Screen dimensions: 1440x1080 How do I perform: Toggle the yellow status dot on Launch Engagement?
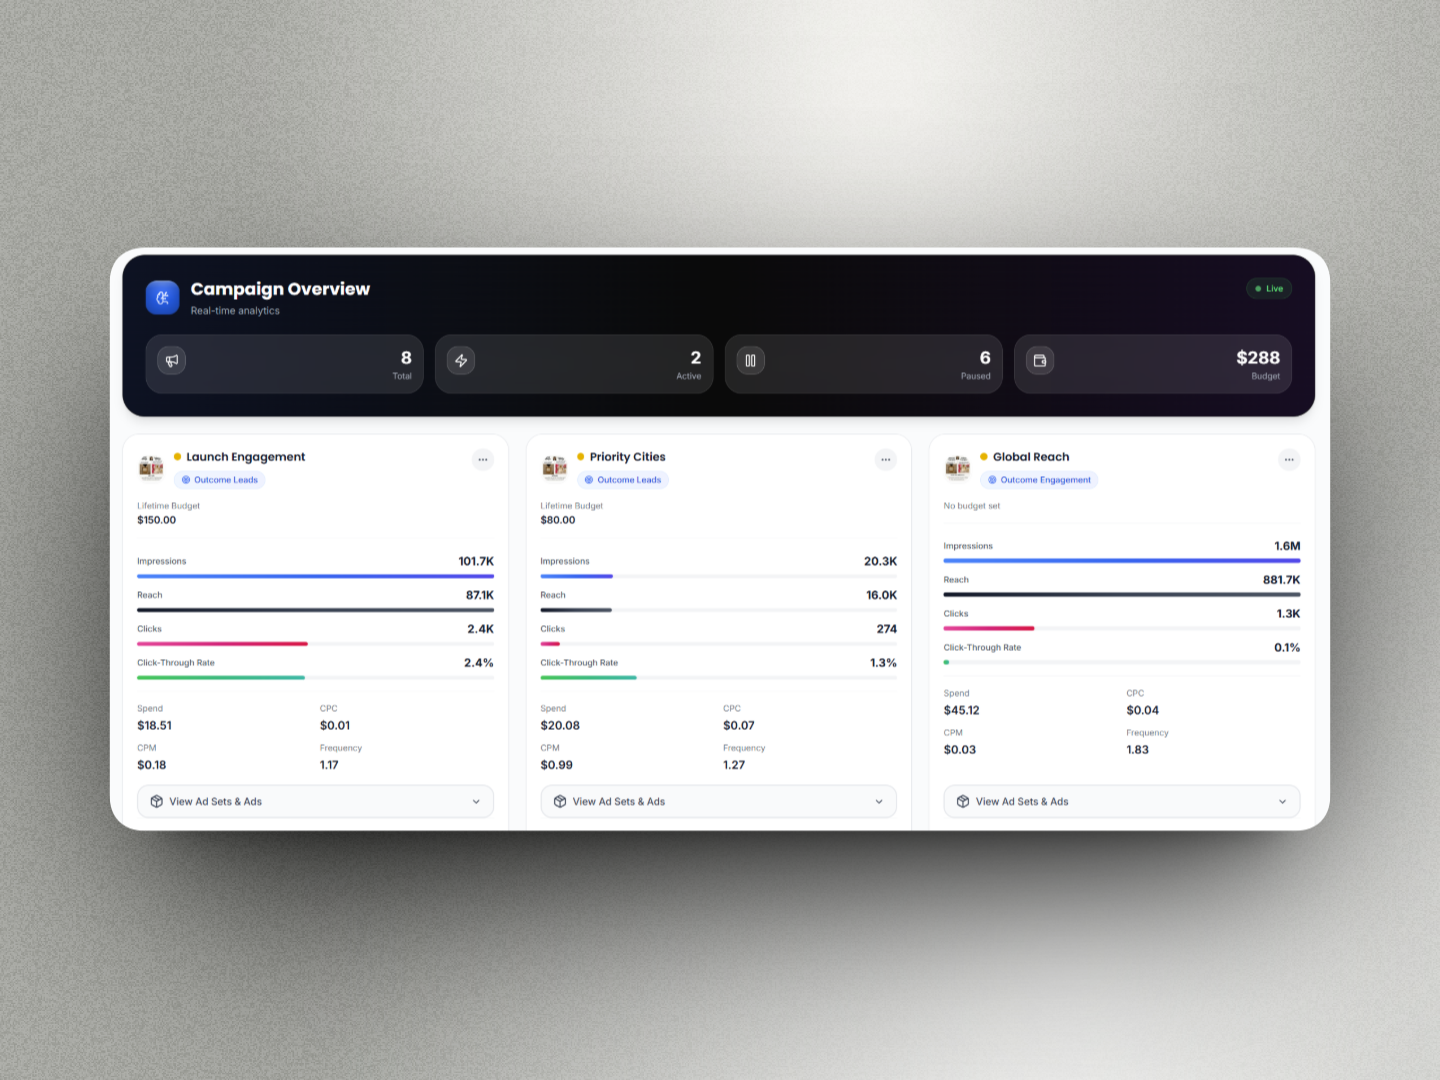pos(177,456)
